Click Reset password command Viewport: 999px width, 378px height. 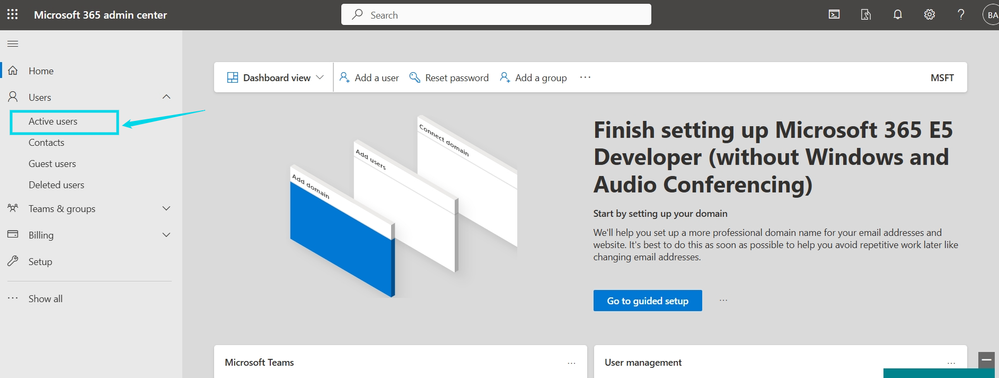(x=449, y=78)
